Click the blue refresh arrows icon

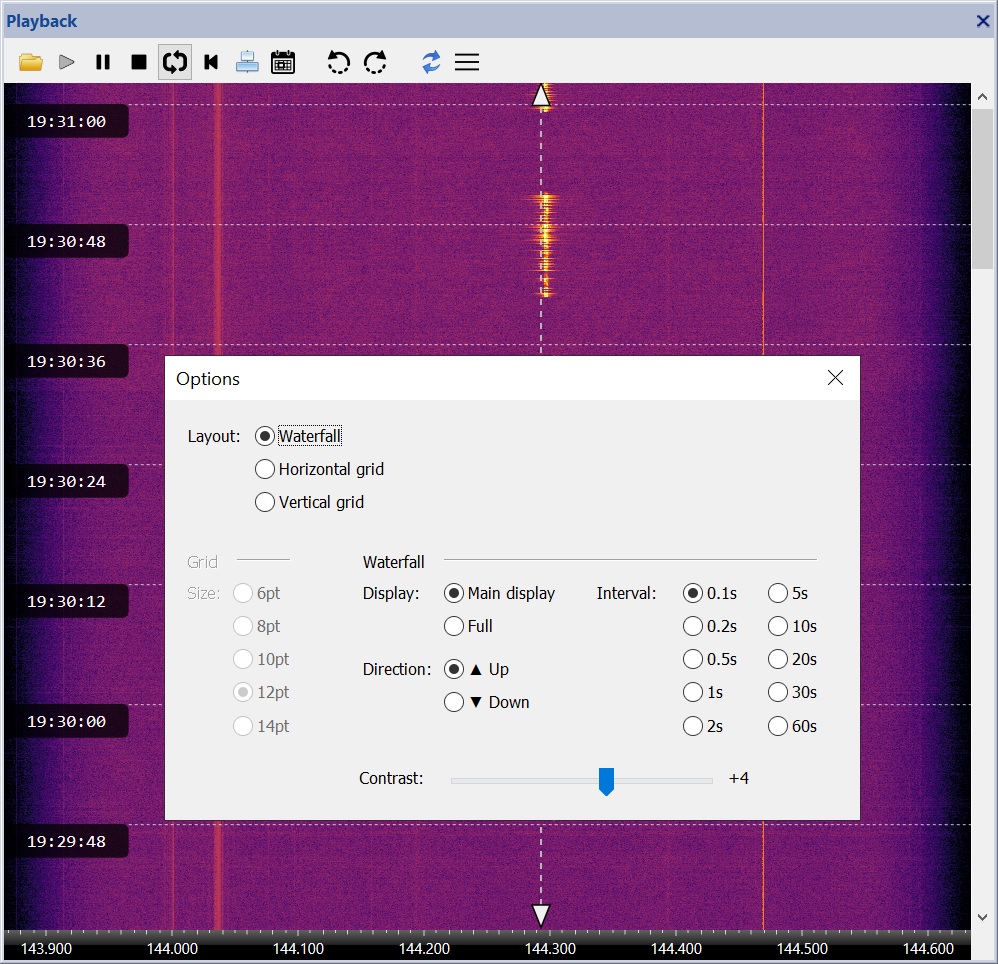[431, 63]
